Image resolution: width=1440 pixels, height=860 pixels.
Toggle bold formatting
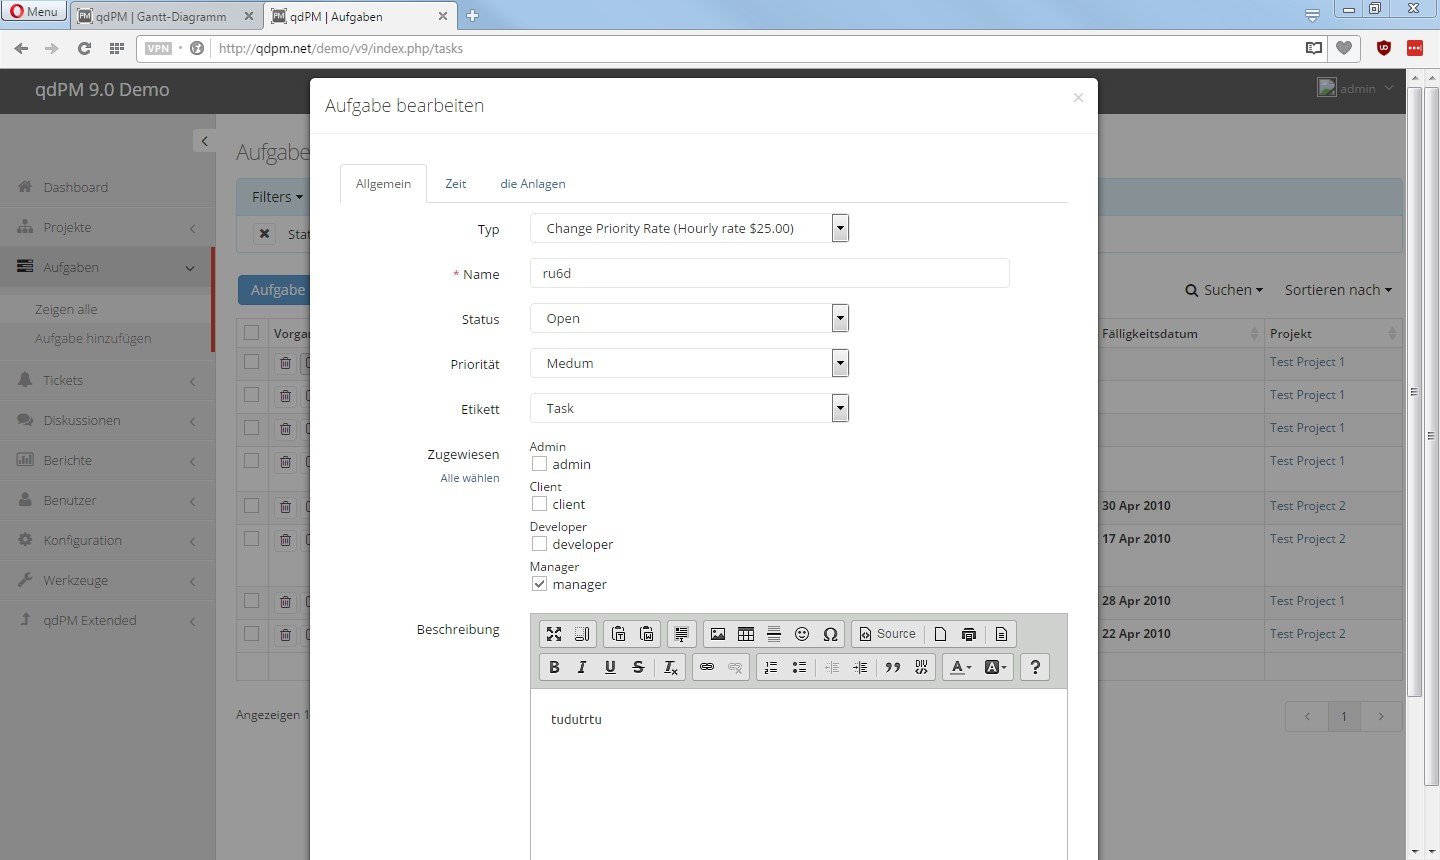pyautogui.click(x=554, y=667)
